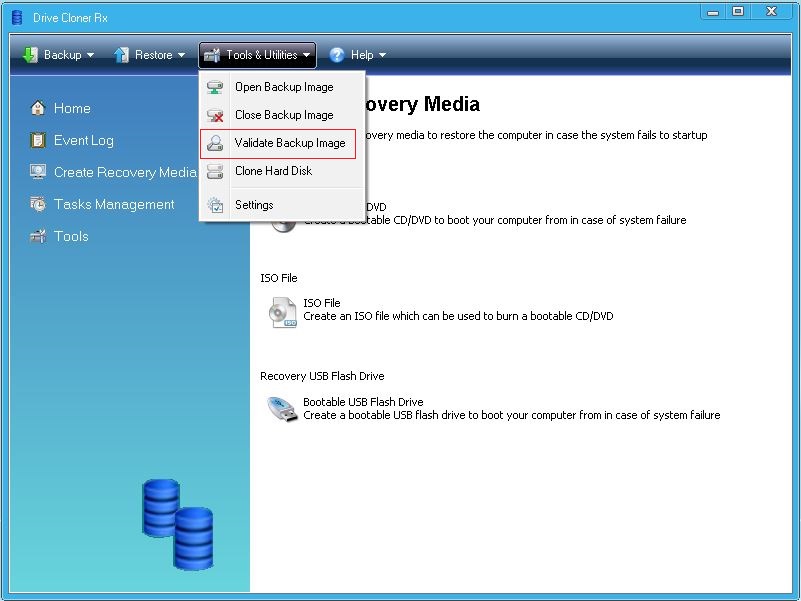The height and width of the screenshot is (601, 801).
Task: Select the ISO File option title
Action: click(x=322, y=303)
